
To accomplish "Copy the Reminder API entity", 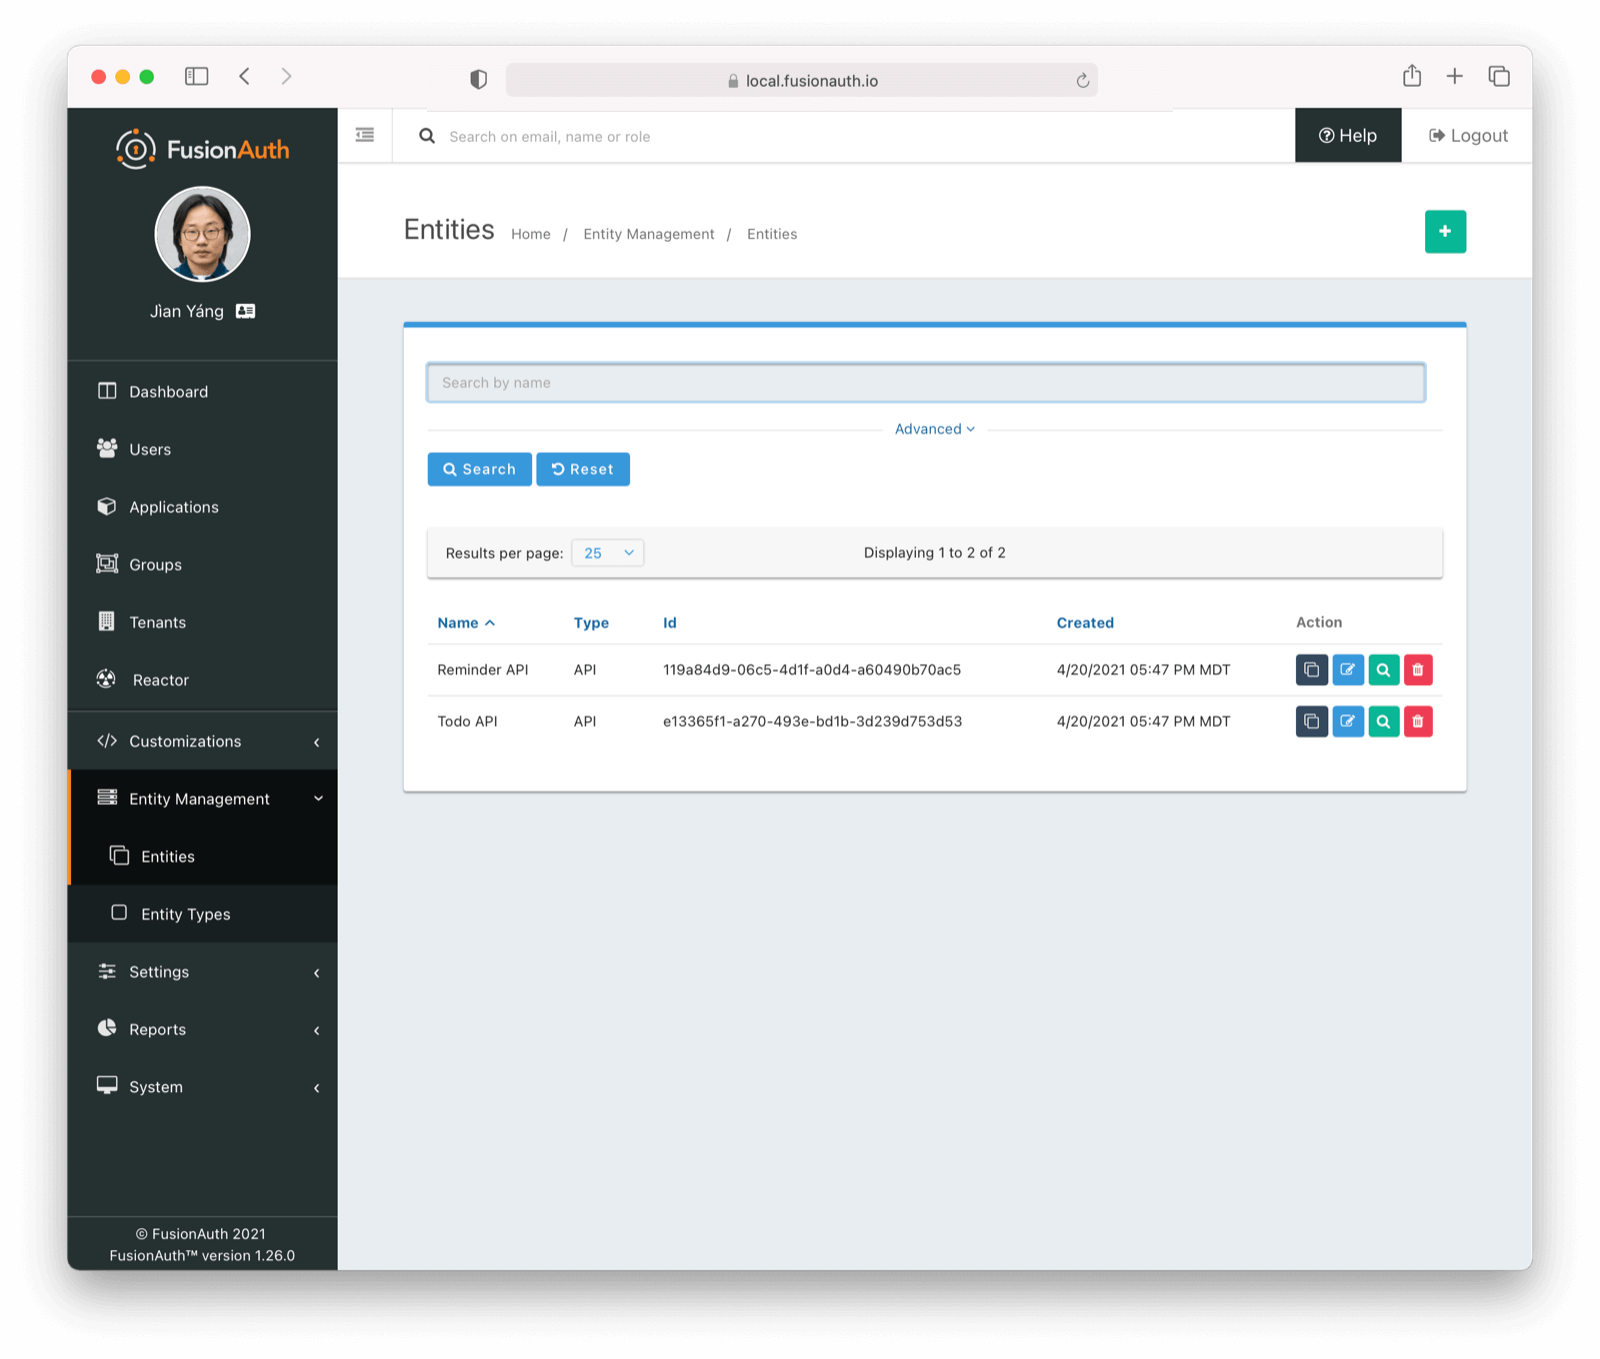I will pyautogui.click(x=1311, y=670).
